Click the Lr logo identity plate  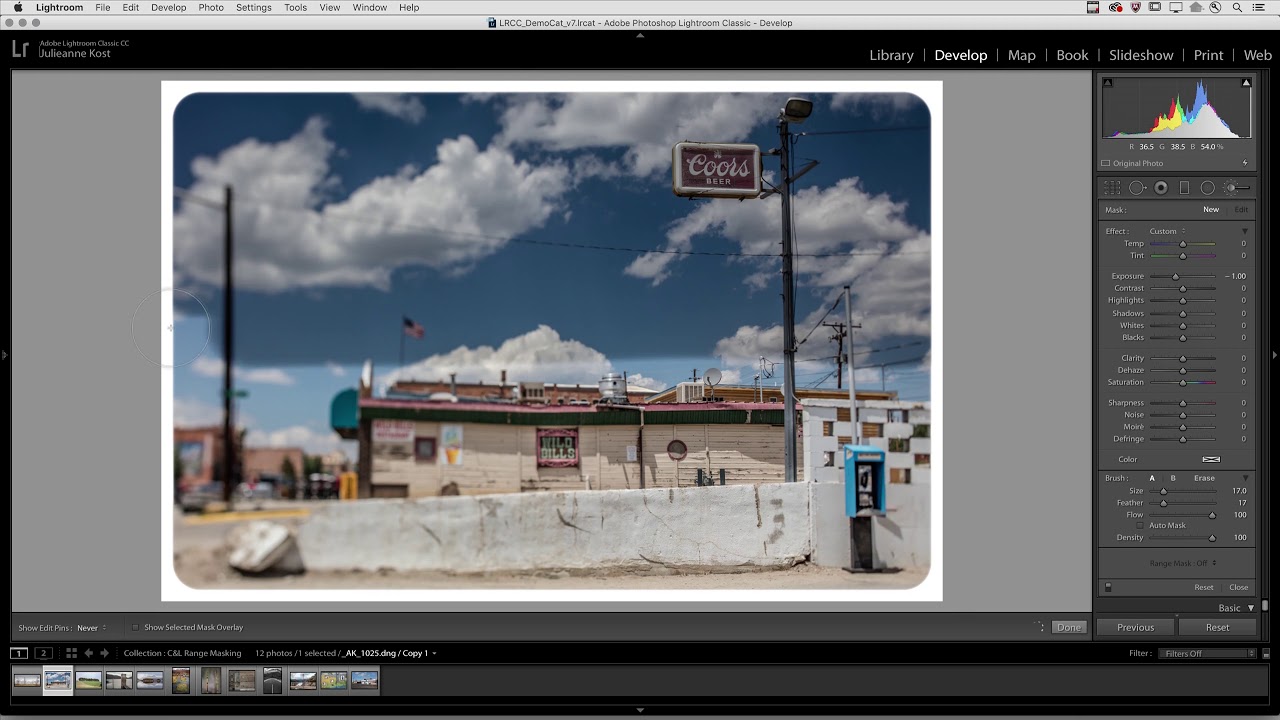[x=20, y=49]
